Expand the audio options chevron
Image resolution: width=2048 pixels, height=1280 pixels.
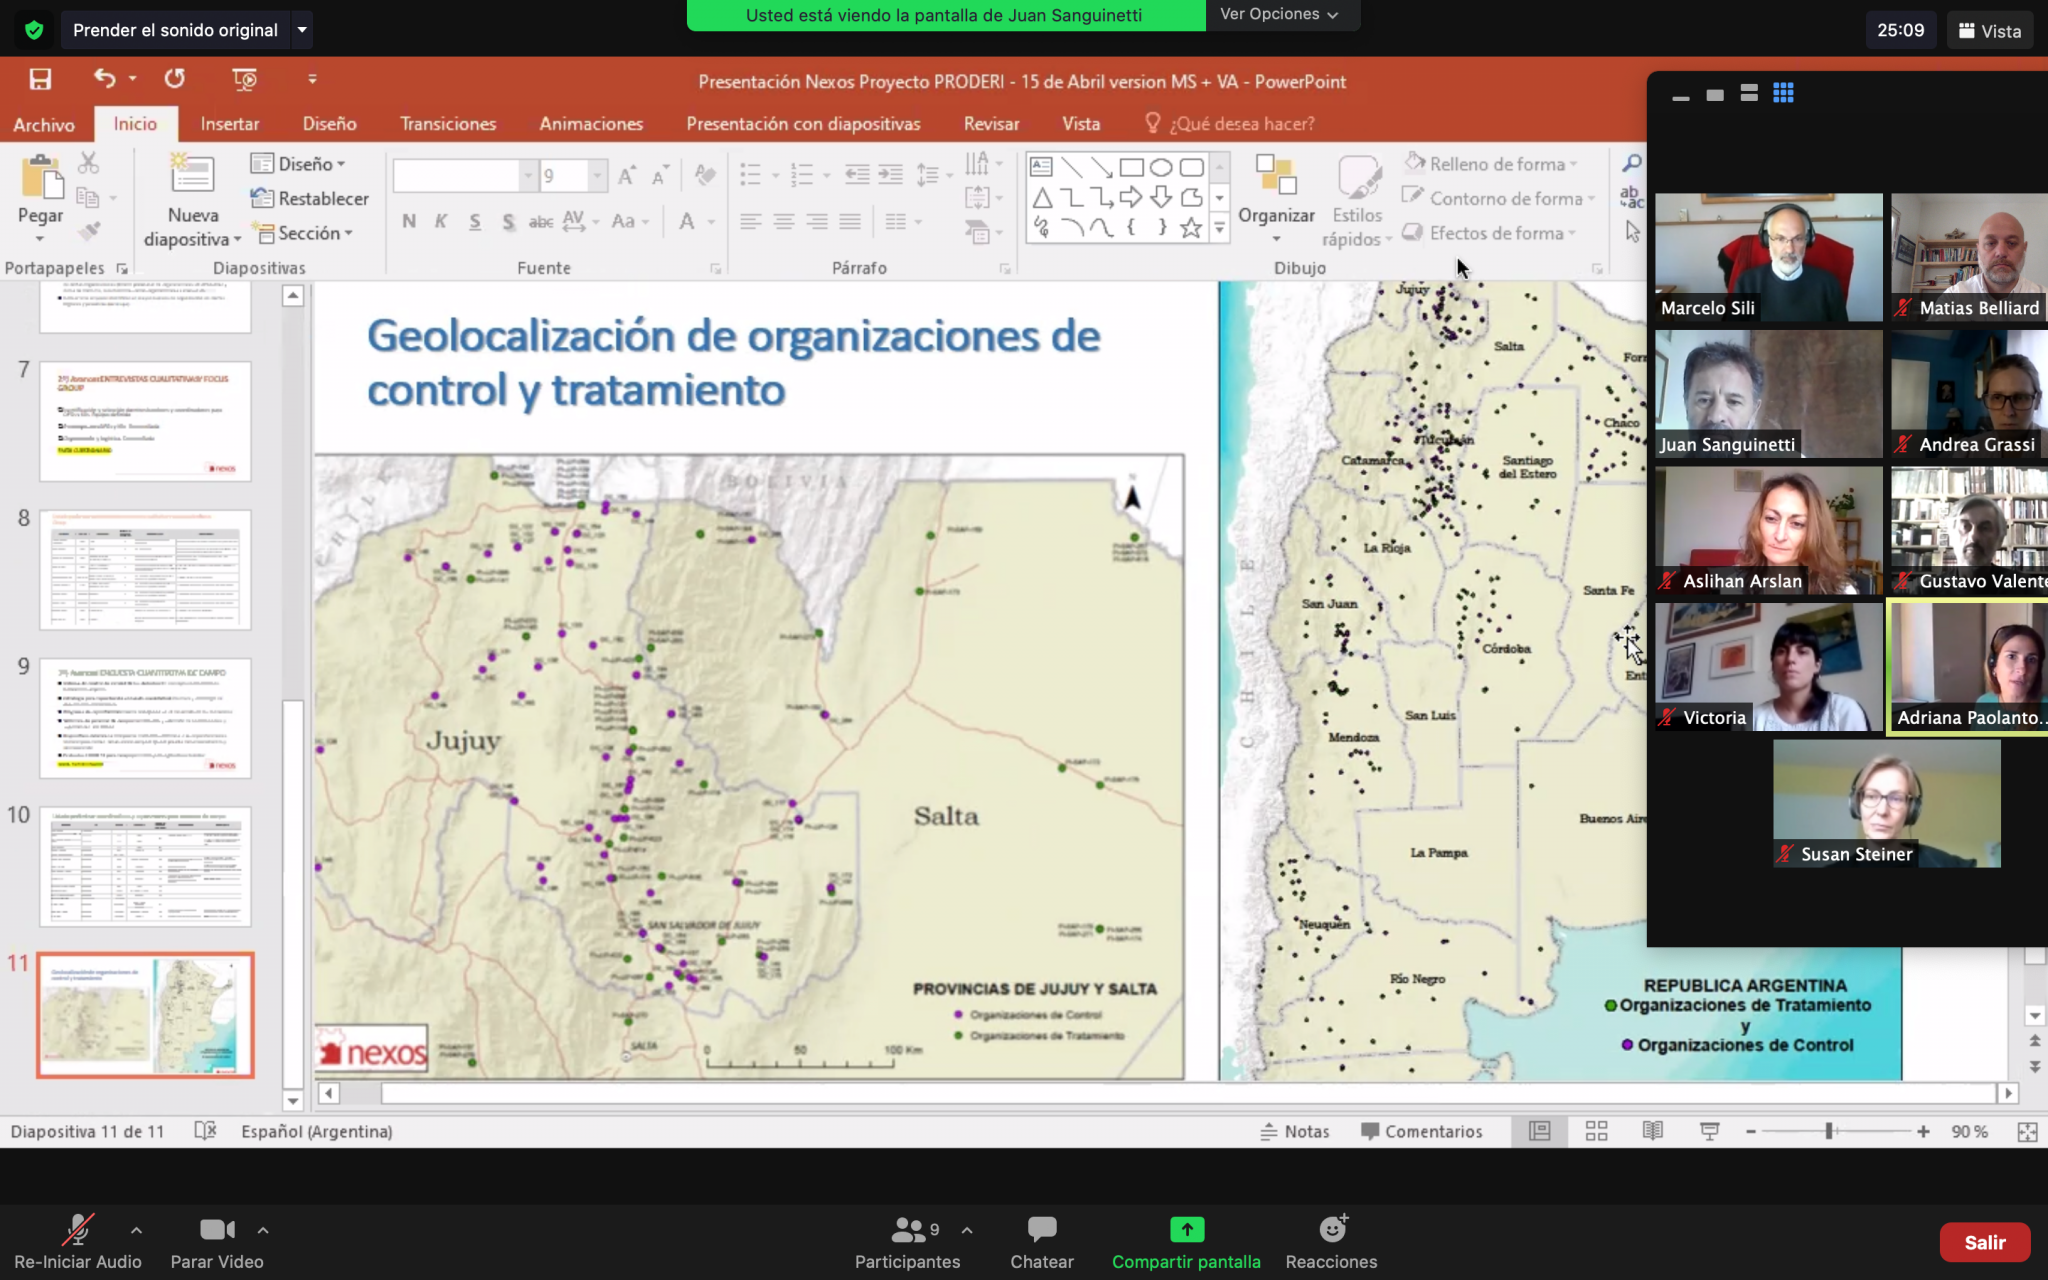click(136, 1230)
